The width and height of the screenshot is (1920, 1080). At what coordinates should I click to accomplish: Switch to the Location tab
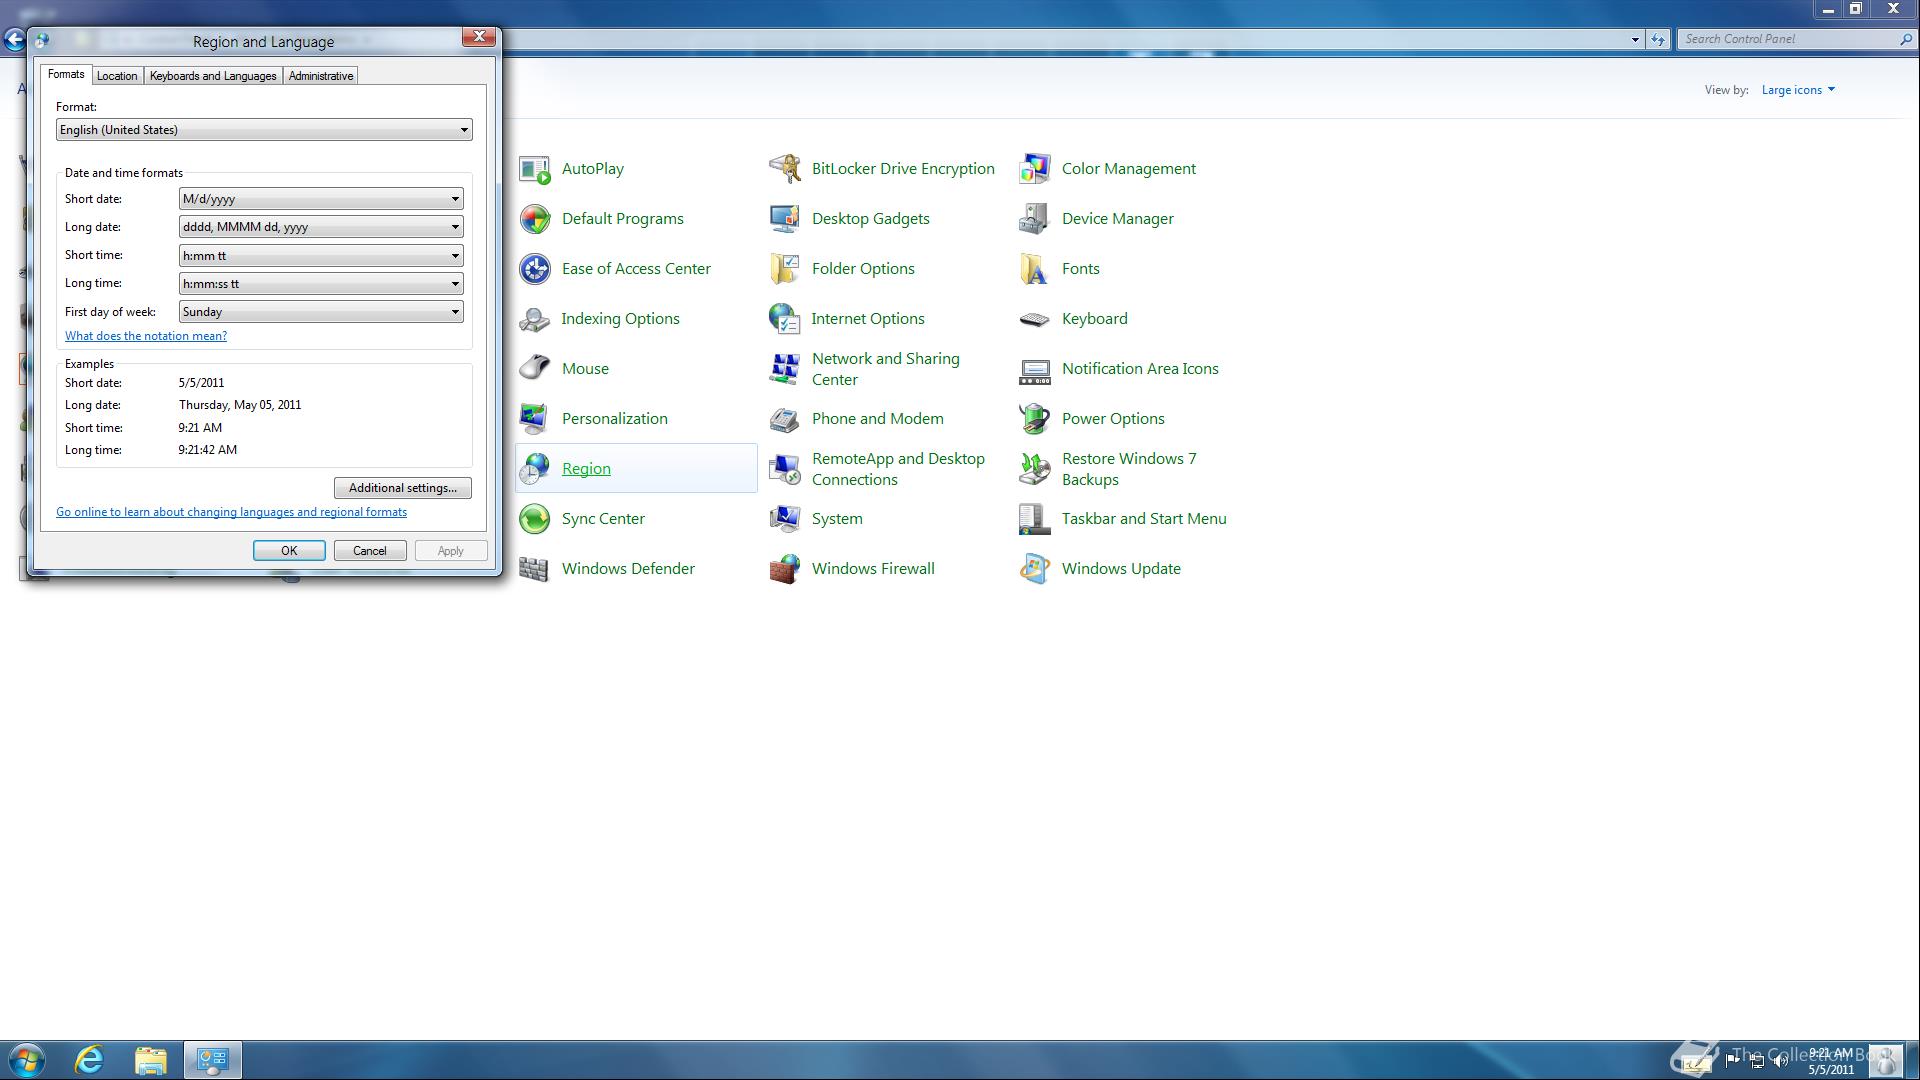117,76
